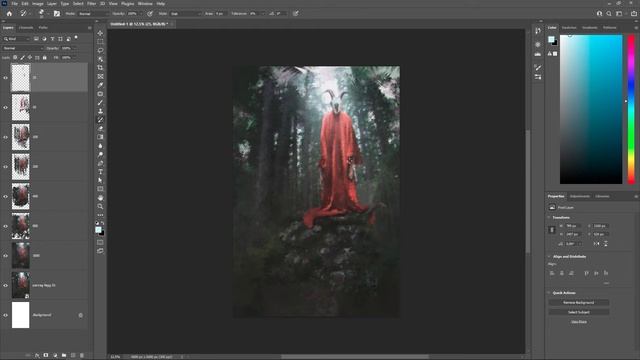Select the Zoom tool in toolbox
The width and height of the screenshot is (640, 360).
[100, 207]
